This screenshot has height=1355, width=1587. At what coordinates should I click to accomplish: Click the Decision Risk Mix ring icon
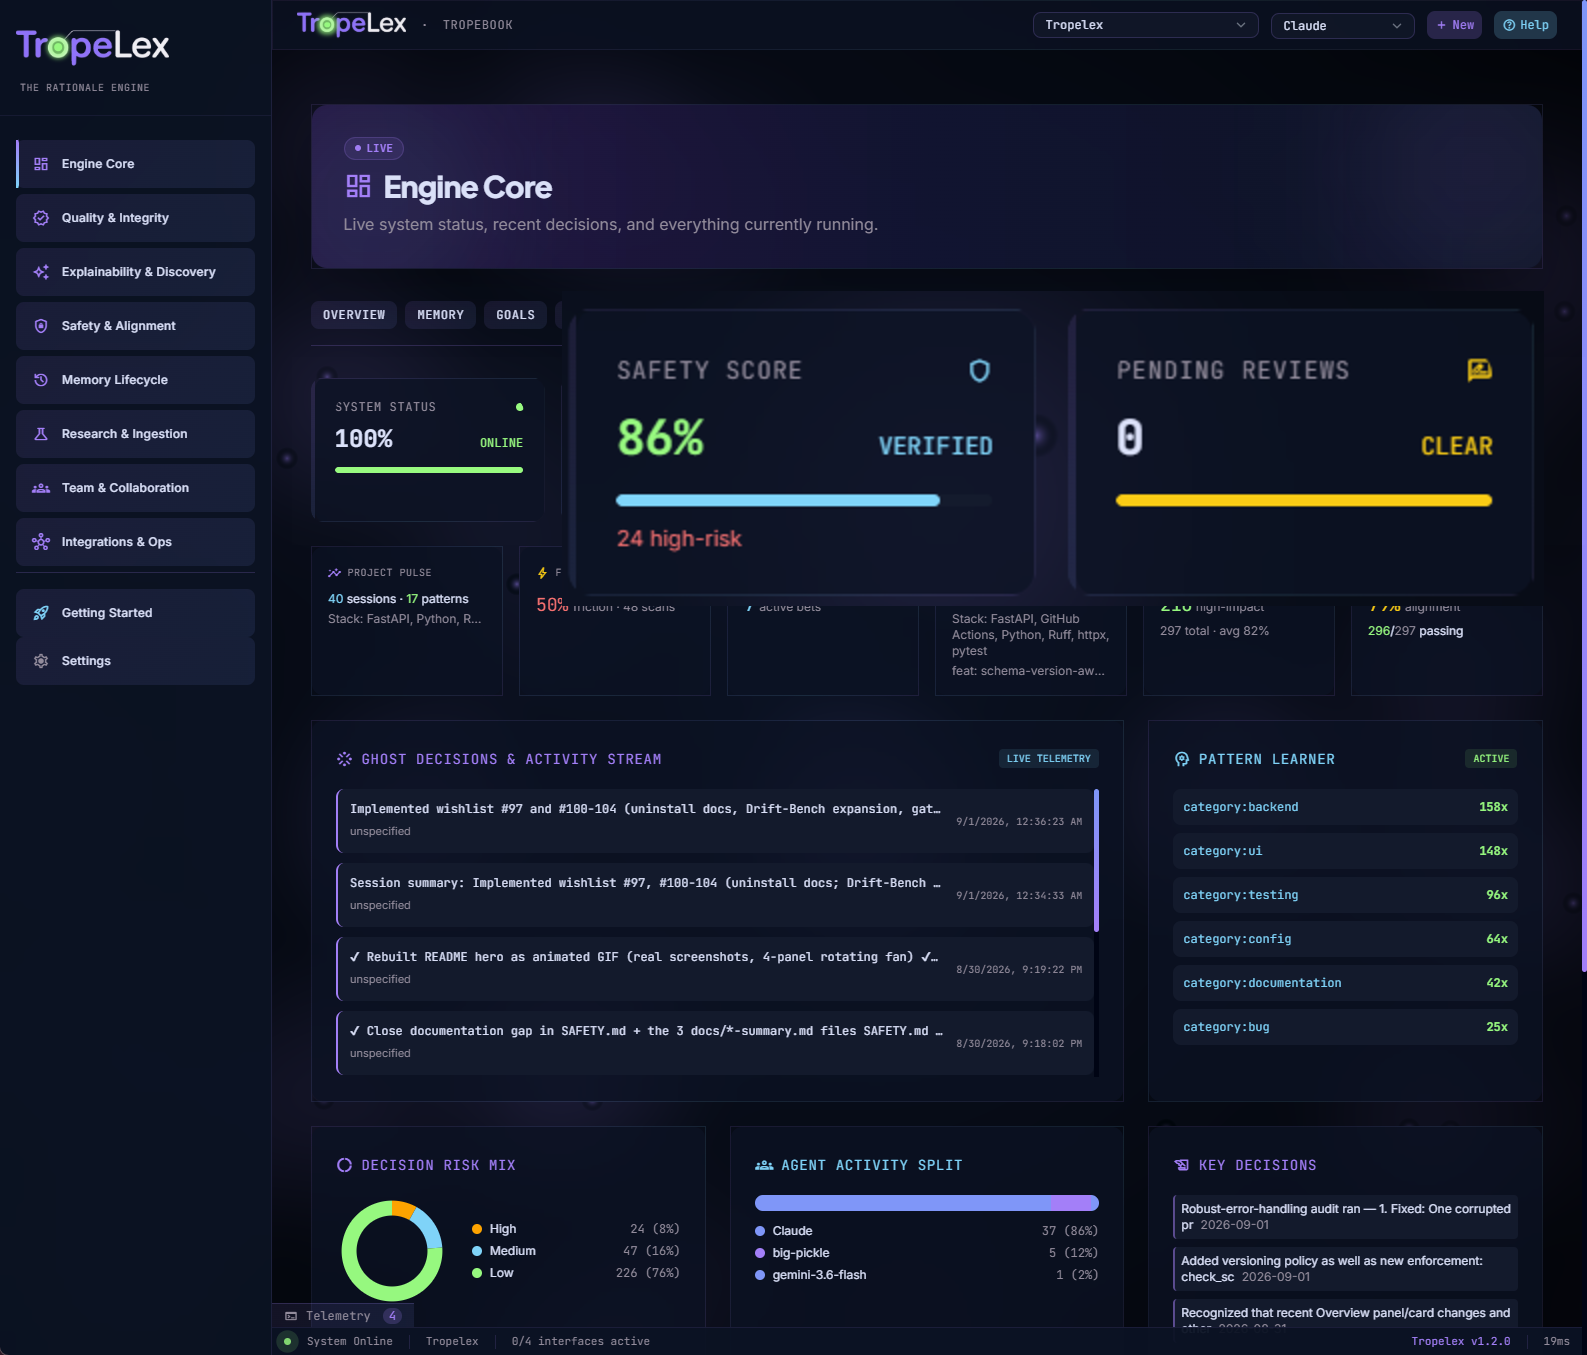tap(345, 1165)
